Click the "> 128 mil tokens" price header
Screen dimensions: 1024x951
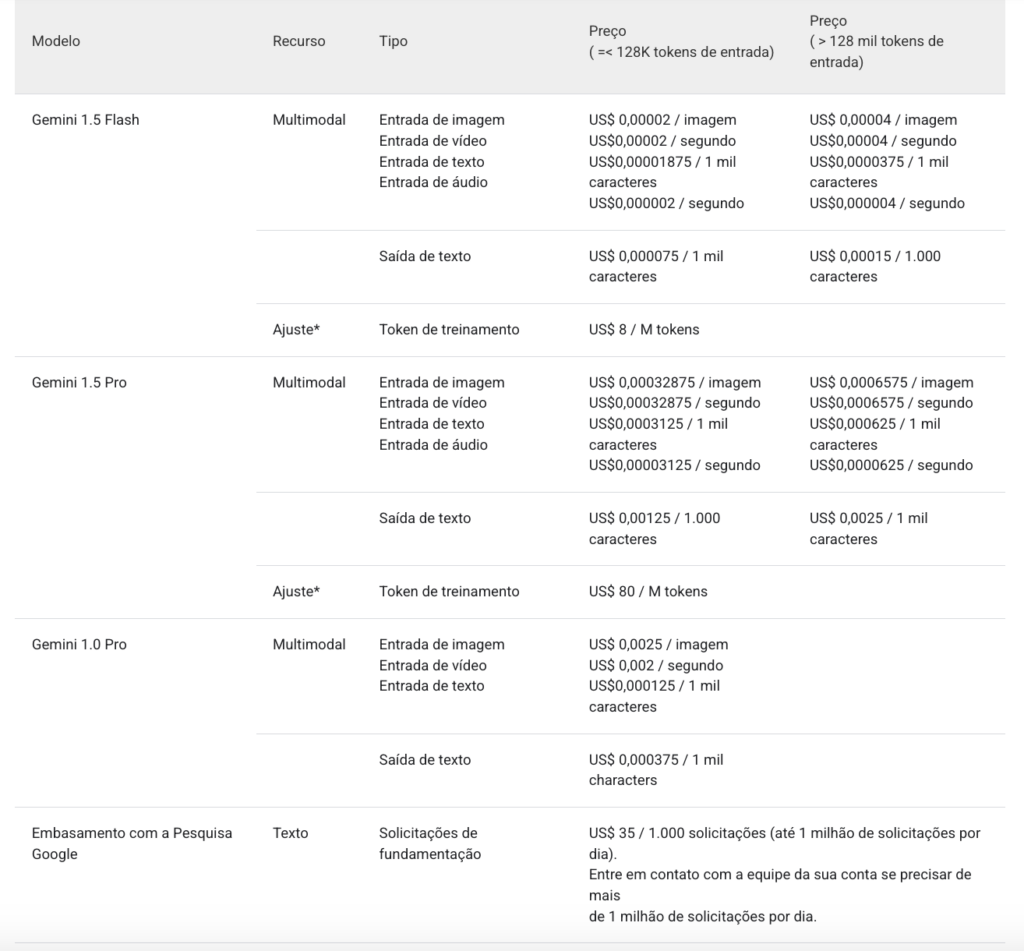[x=876, y=41]
